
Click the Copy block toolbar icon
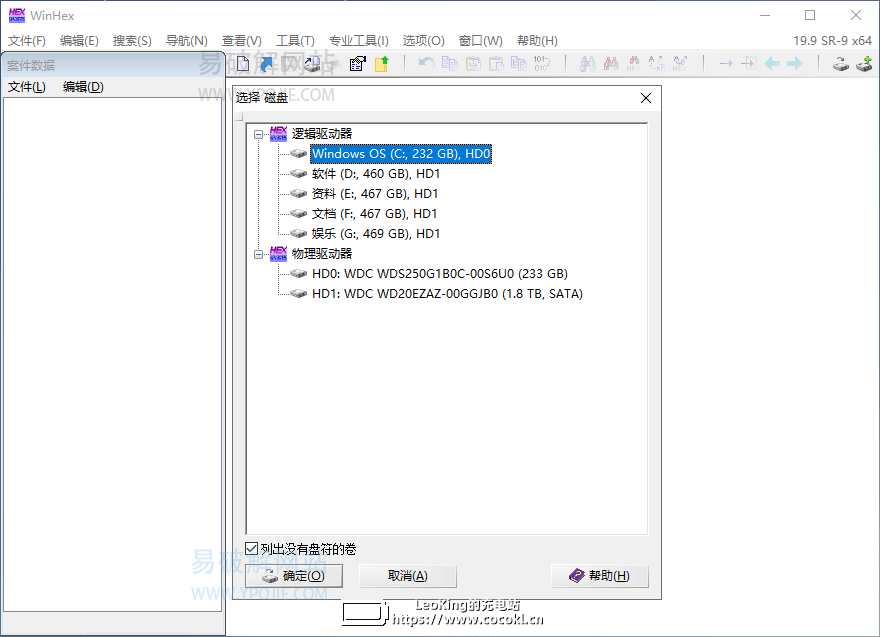450,63
